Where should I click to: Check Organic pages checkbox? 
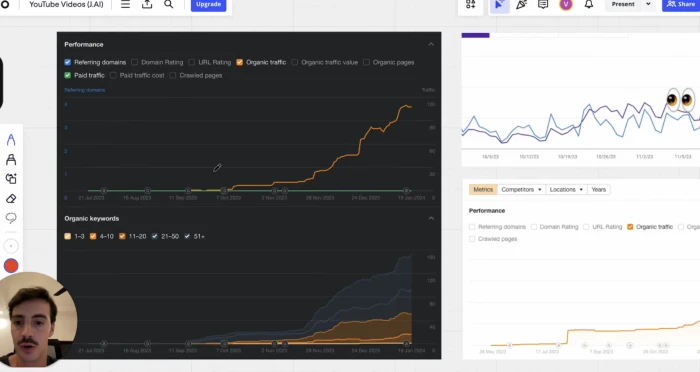click(367, 62)
